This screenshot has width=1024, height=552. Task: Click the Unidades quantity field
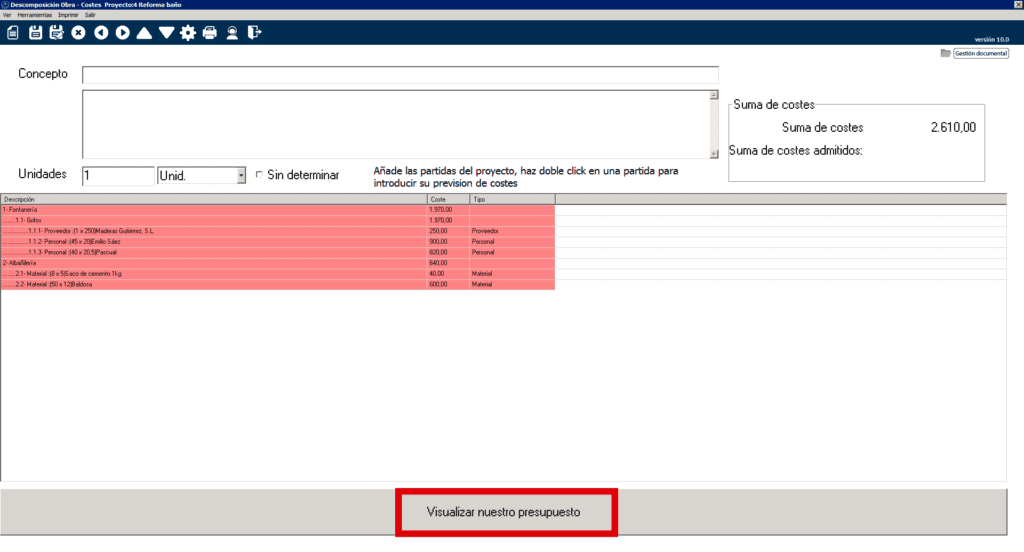coord(118,176)
